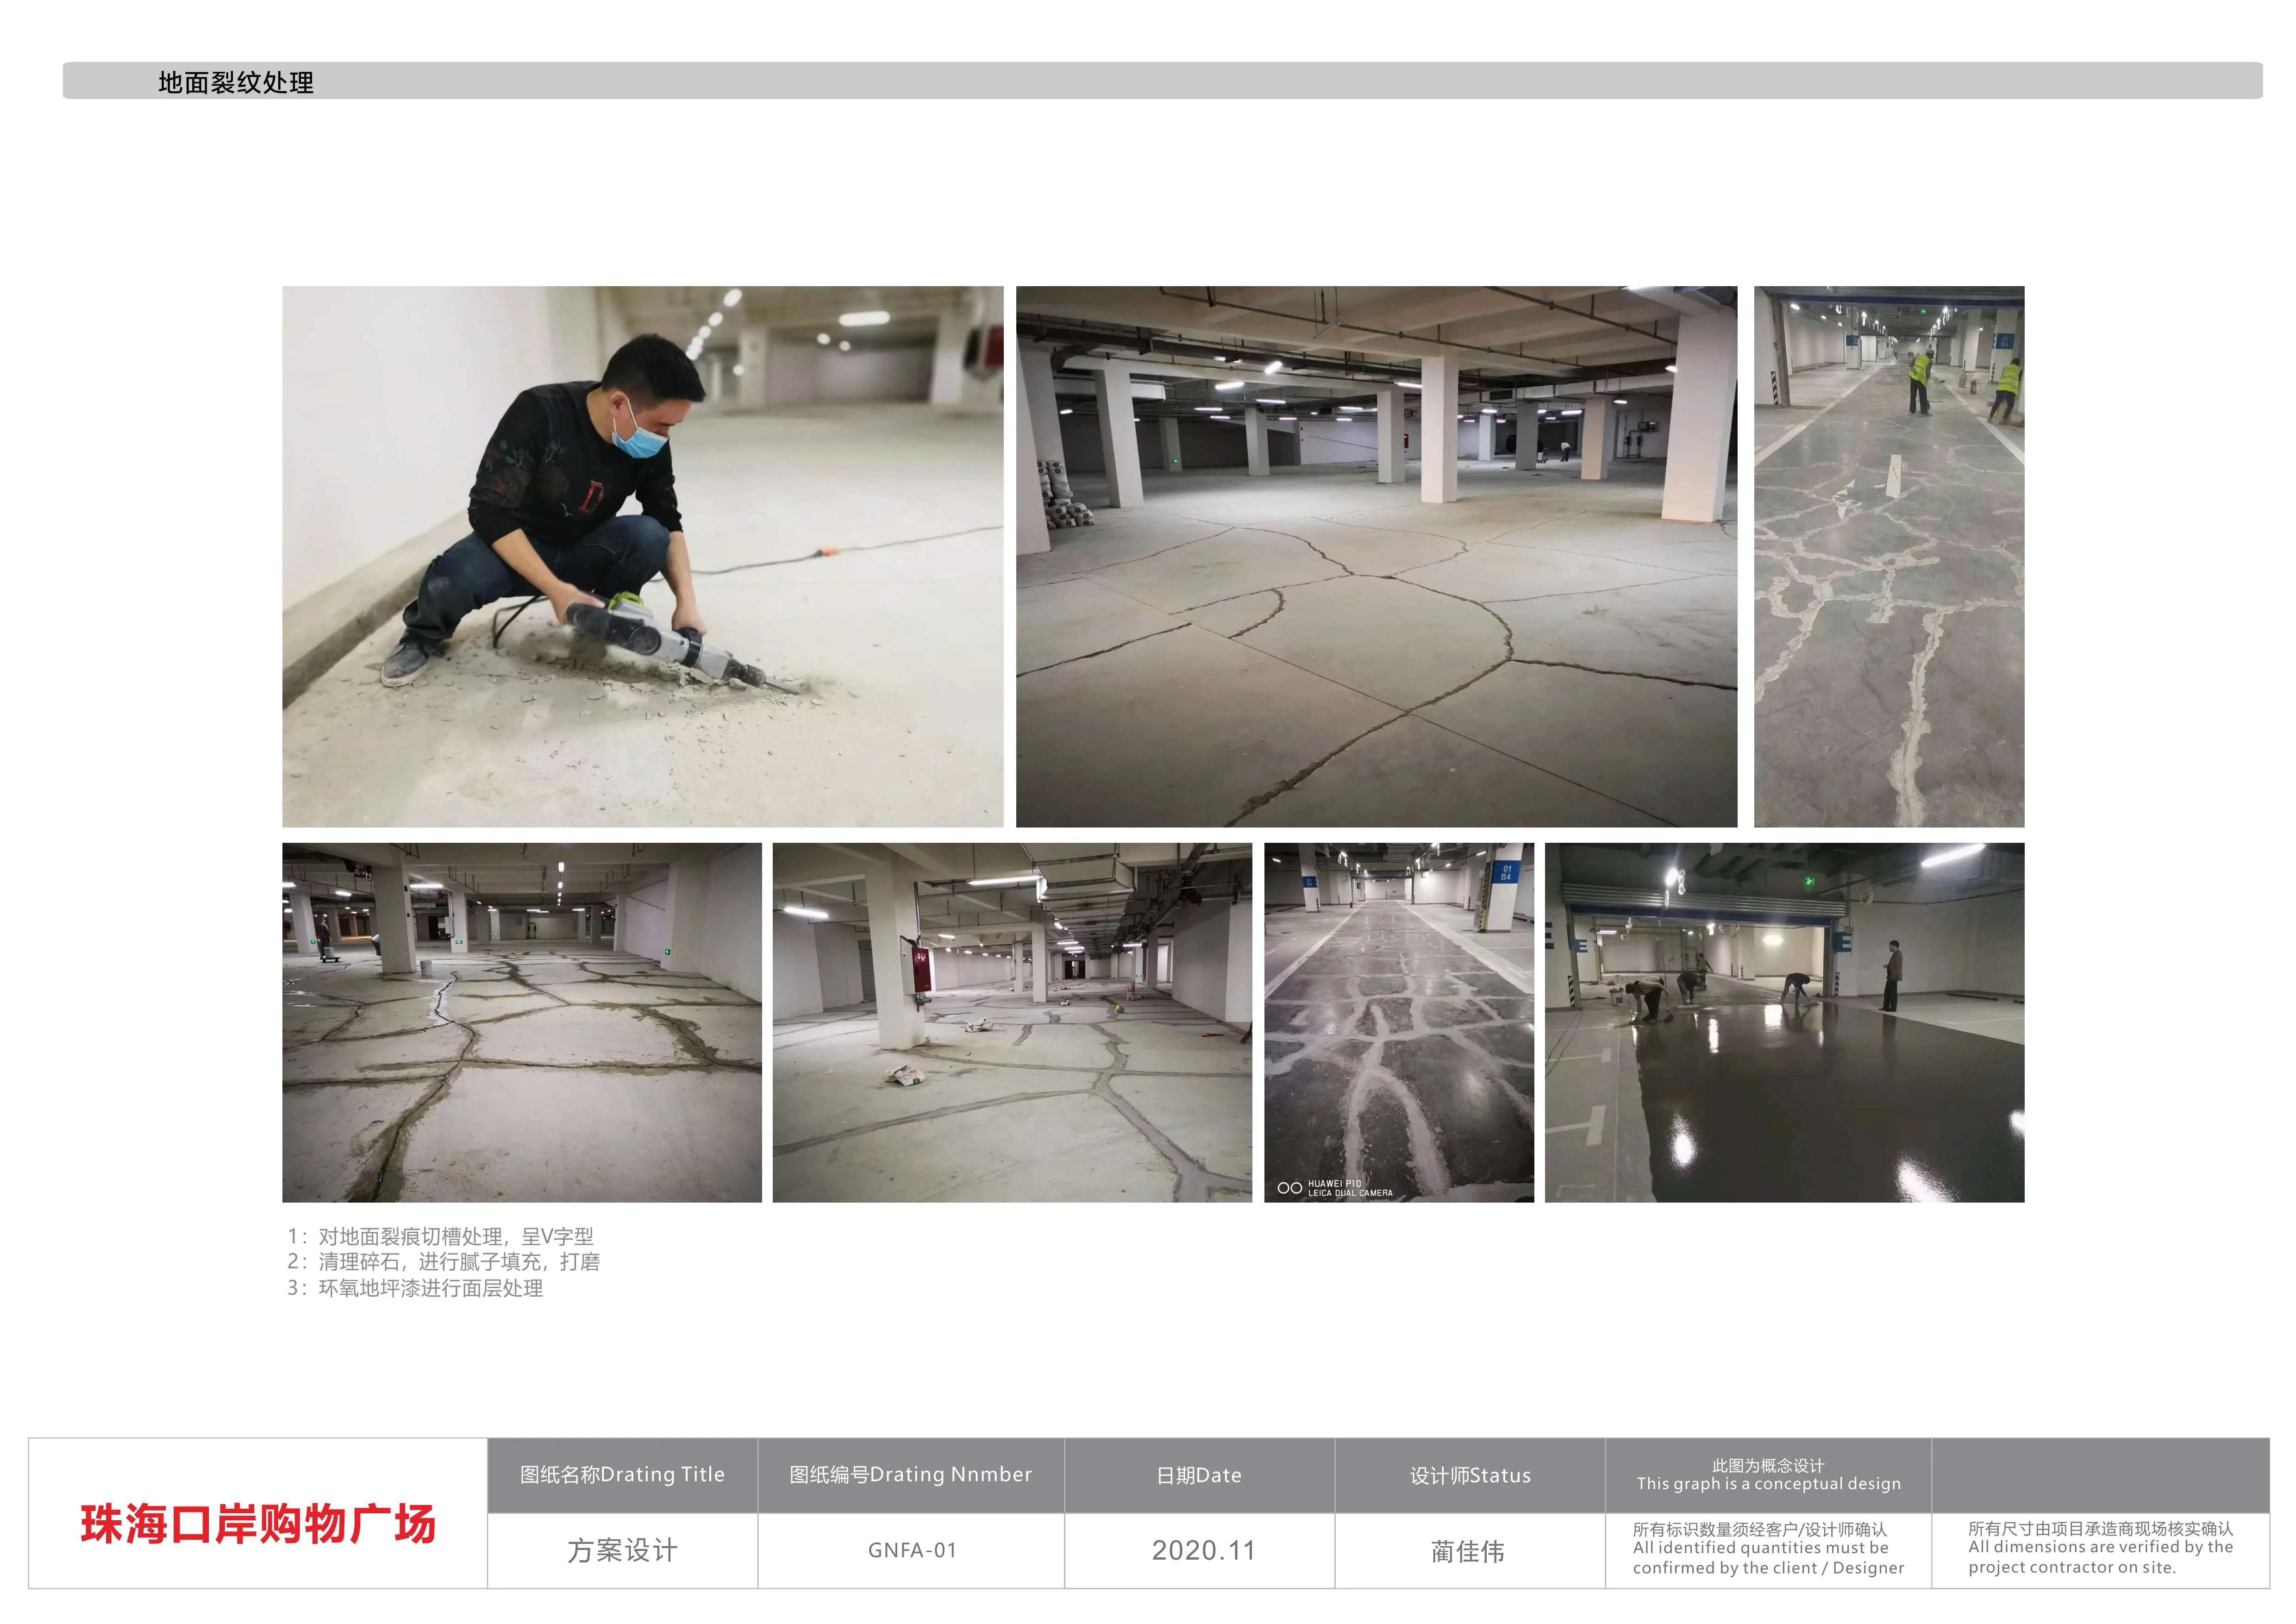This screenshot has height=1624, width=2296.
Task: Select drawing number GNFA-01
Action: (911, 1550)
